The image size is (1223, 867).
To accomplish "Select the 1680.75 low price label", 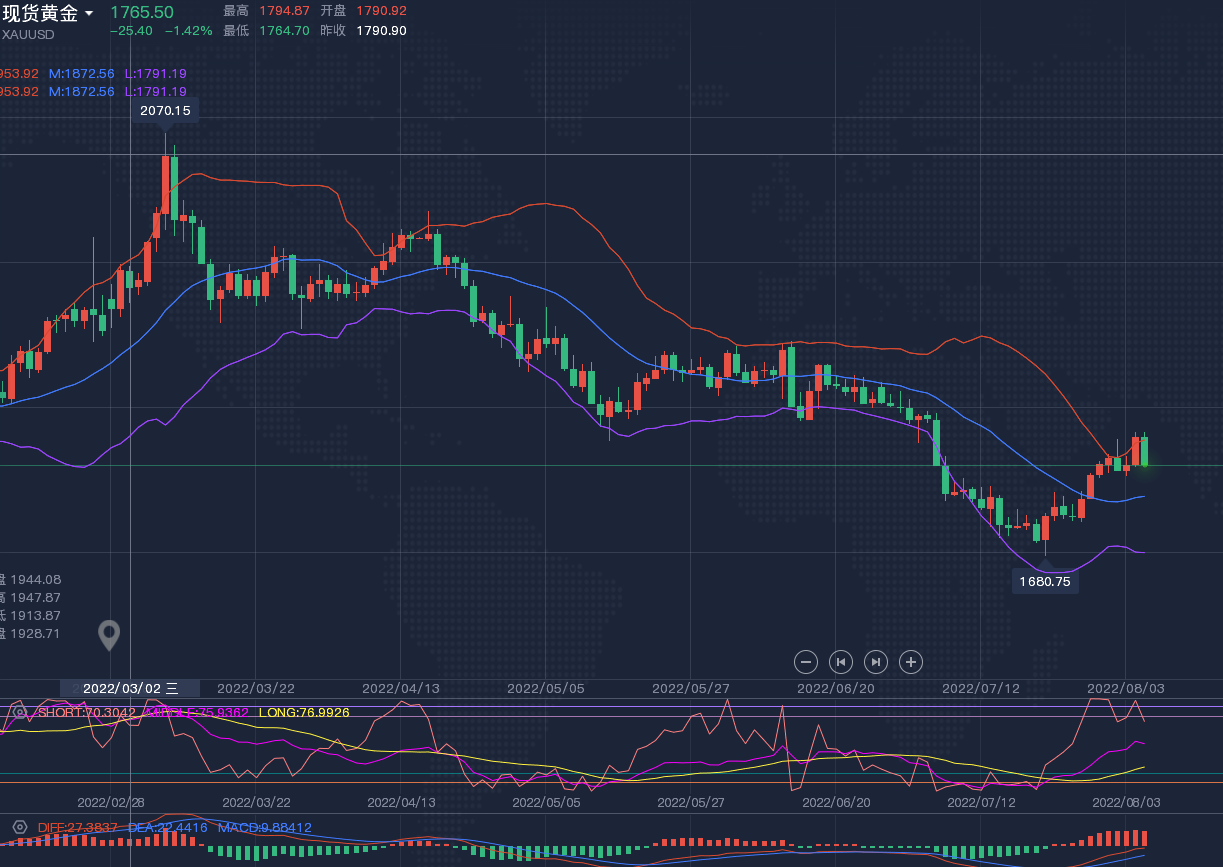I will tap(1045, 581).
